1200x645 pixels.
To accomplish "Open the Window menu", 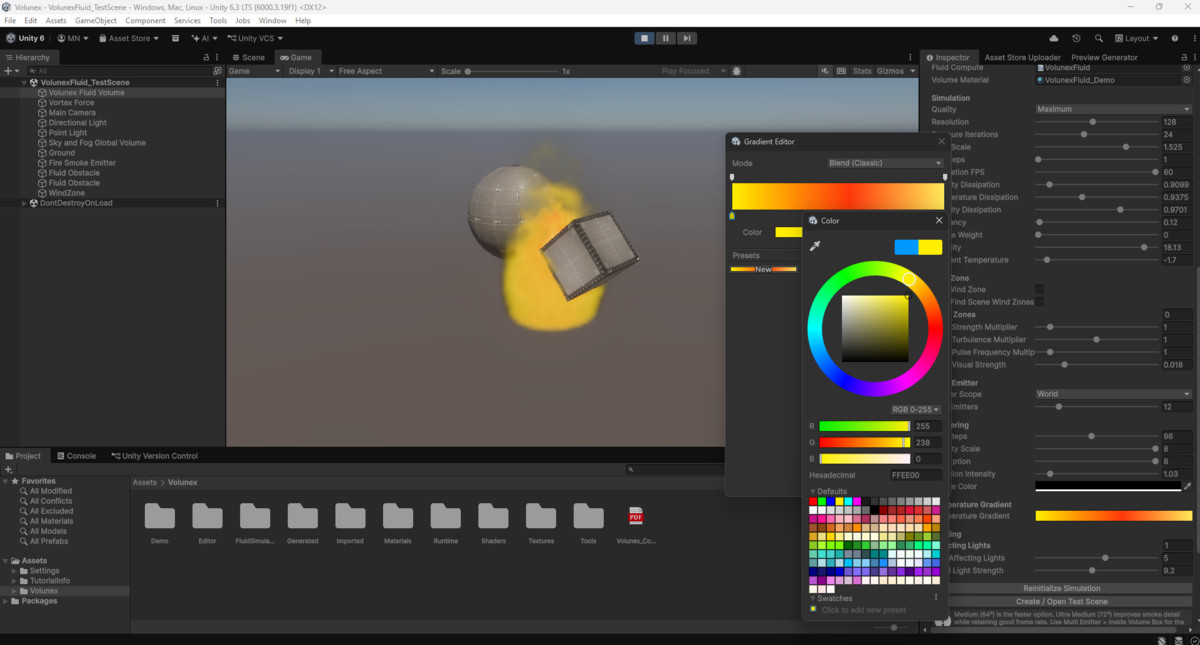I will click(x=272, y=20).
